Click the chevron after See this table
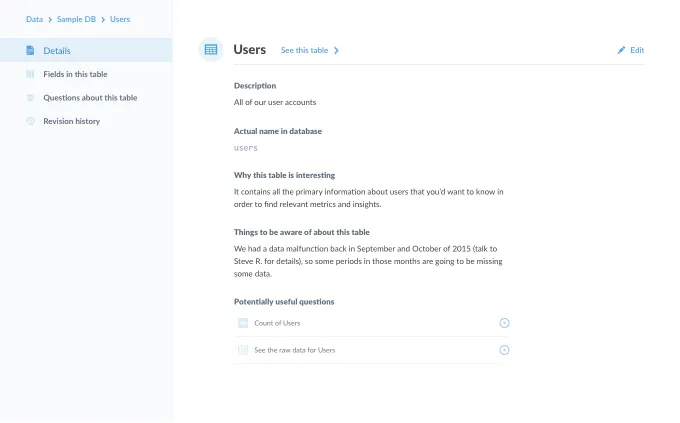 click(x=336, y=50)
